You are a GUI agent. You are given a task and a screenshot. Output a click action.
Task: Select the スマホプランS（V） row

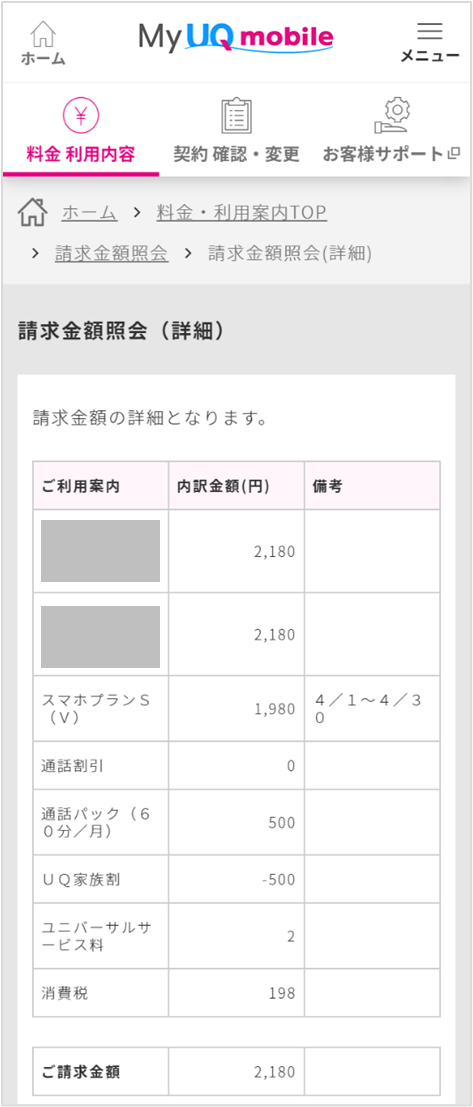coord(236,709)
